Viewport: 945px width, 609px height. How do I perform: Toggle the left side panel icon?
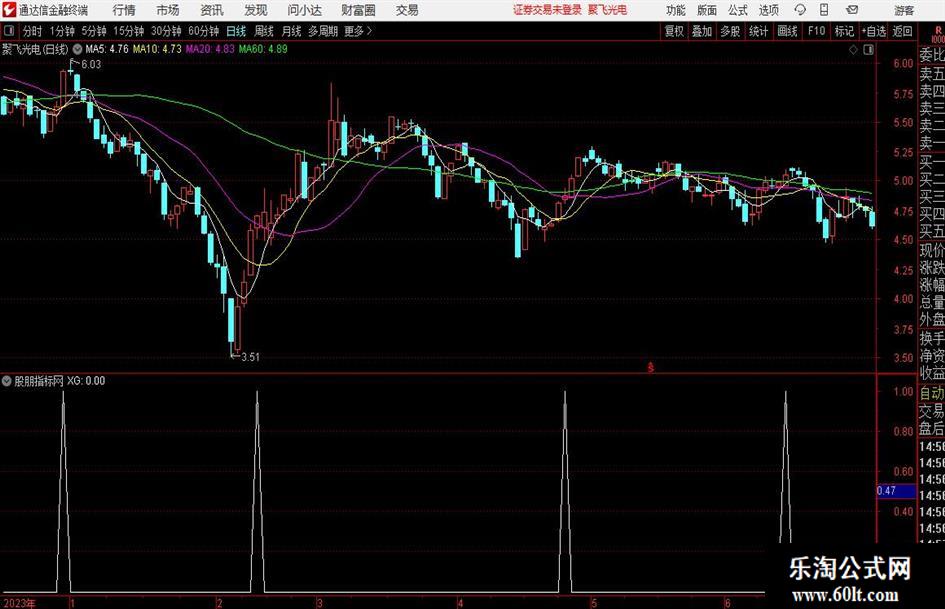9,31
